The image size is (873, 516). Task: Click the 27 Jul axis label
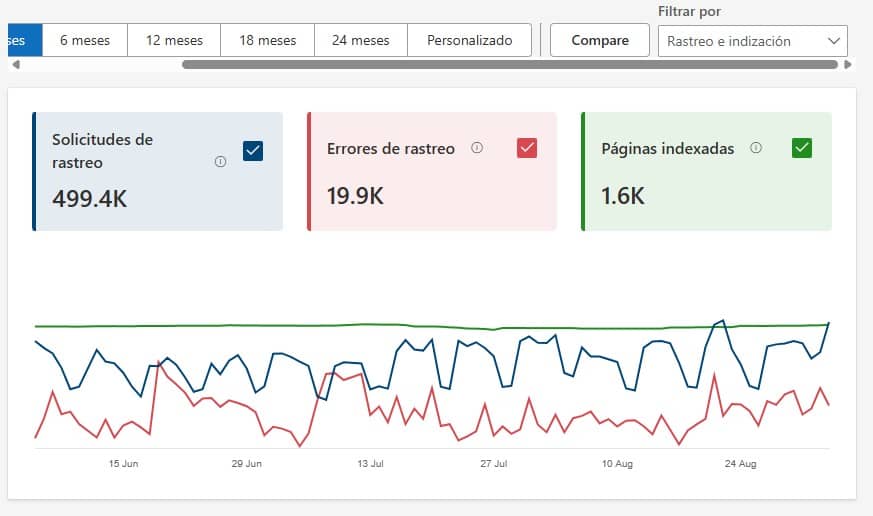point(494,463)
